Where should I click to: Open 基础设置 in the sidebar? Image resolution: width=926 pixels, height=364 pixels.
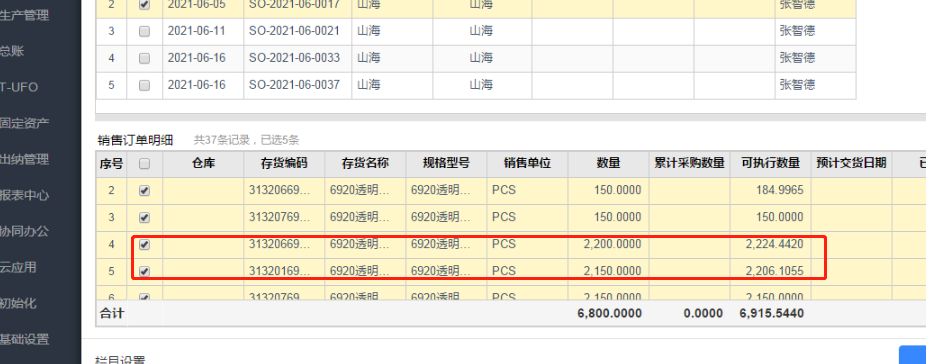point(24,340)
